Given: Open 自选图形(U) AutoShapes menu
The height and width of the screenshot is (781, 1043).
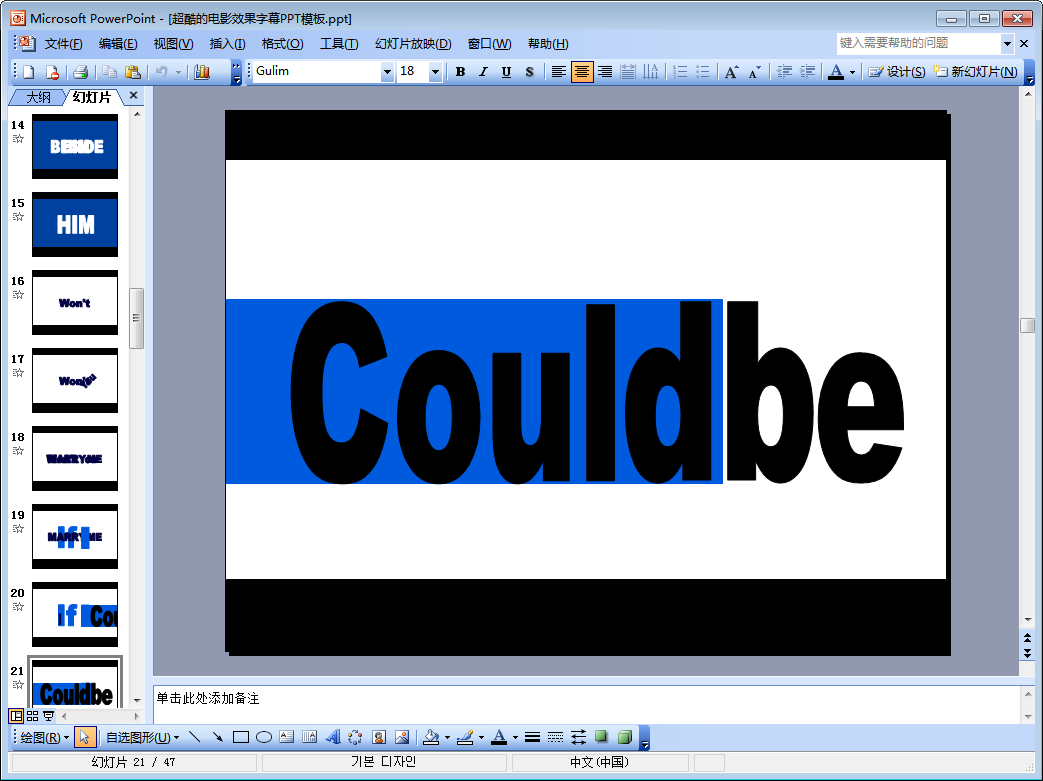Looking at the screenshot, I should [x=142, y=737].
